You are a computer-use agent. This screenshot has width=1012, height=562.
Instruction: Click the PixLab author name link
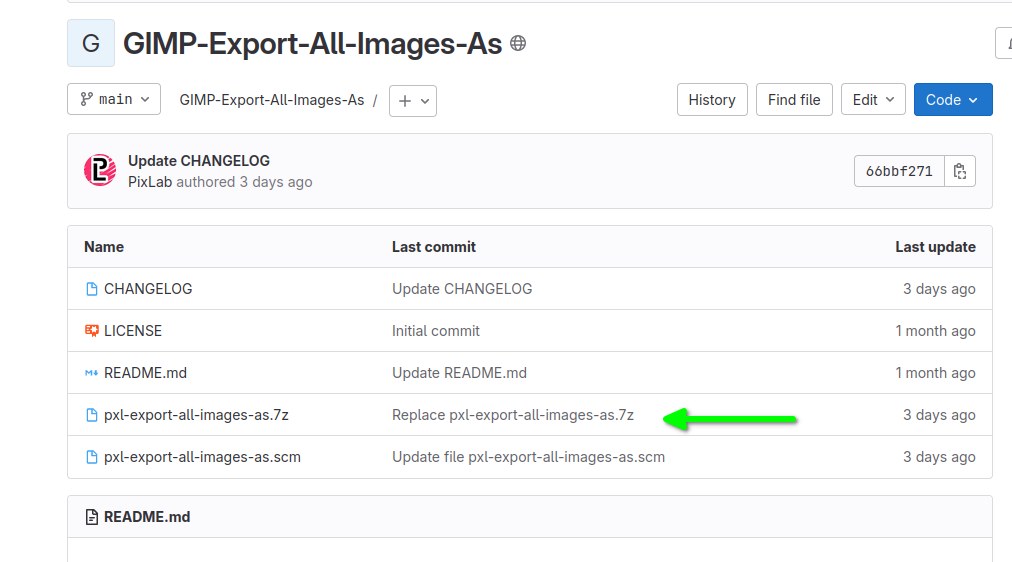click(150, 182)
